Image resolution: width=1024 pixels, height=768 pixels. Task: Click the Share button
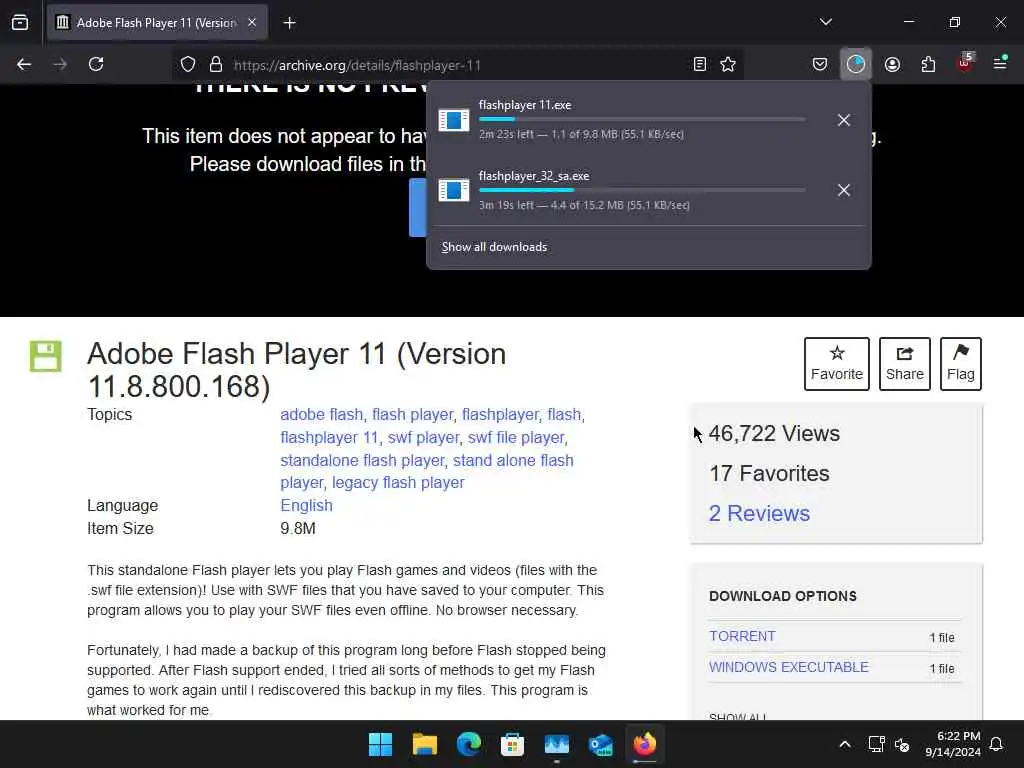tap(904, 364)
